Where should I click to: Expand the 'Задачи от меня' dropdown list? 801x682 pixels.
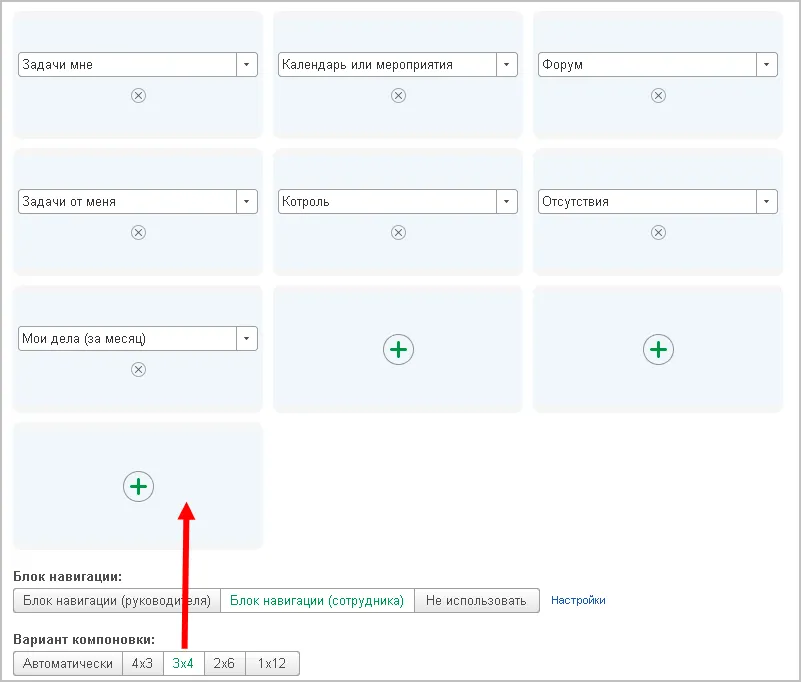(x=247, y=201)
